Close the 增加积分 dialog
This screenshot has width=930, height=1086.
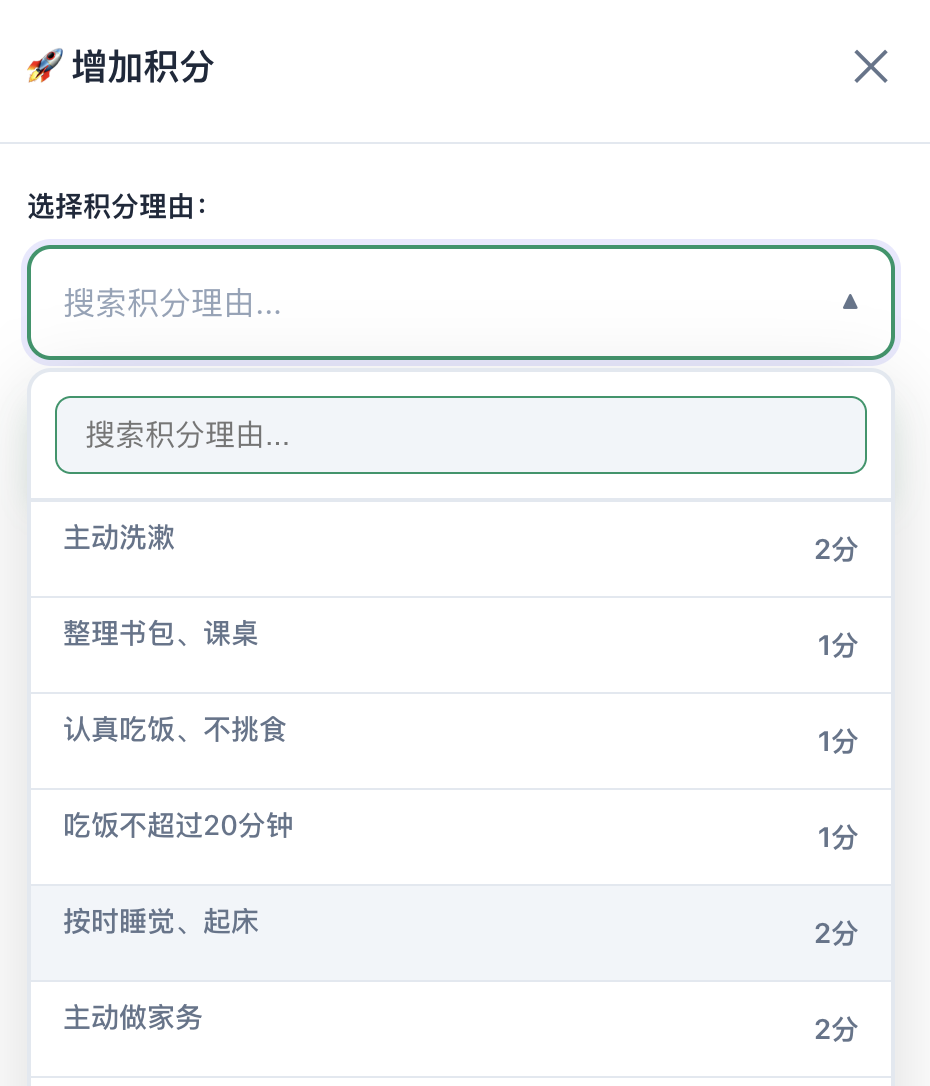pos(870,68)
